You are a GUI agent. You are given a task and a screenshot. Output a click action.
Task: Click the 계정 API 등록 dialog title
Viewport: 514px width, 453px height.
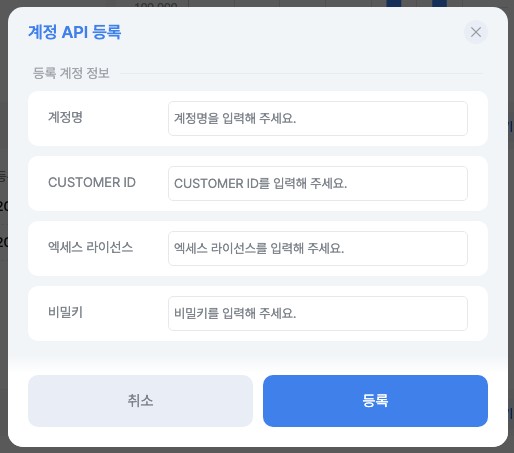[74, 32]
